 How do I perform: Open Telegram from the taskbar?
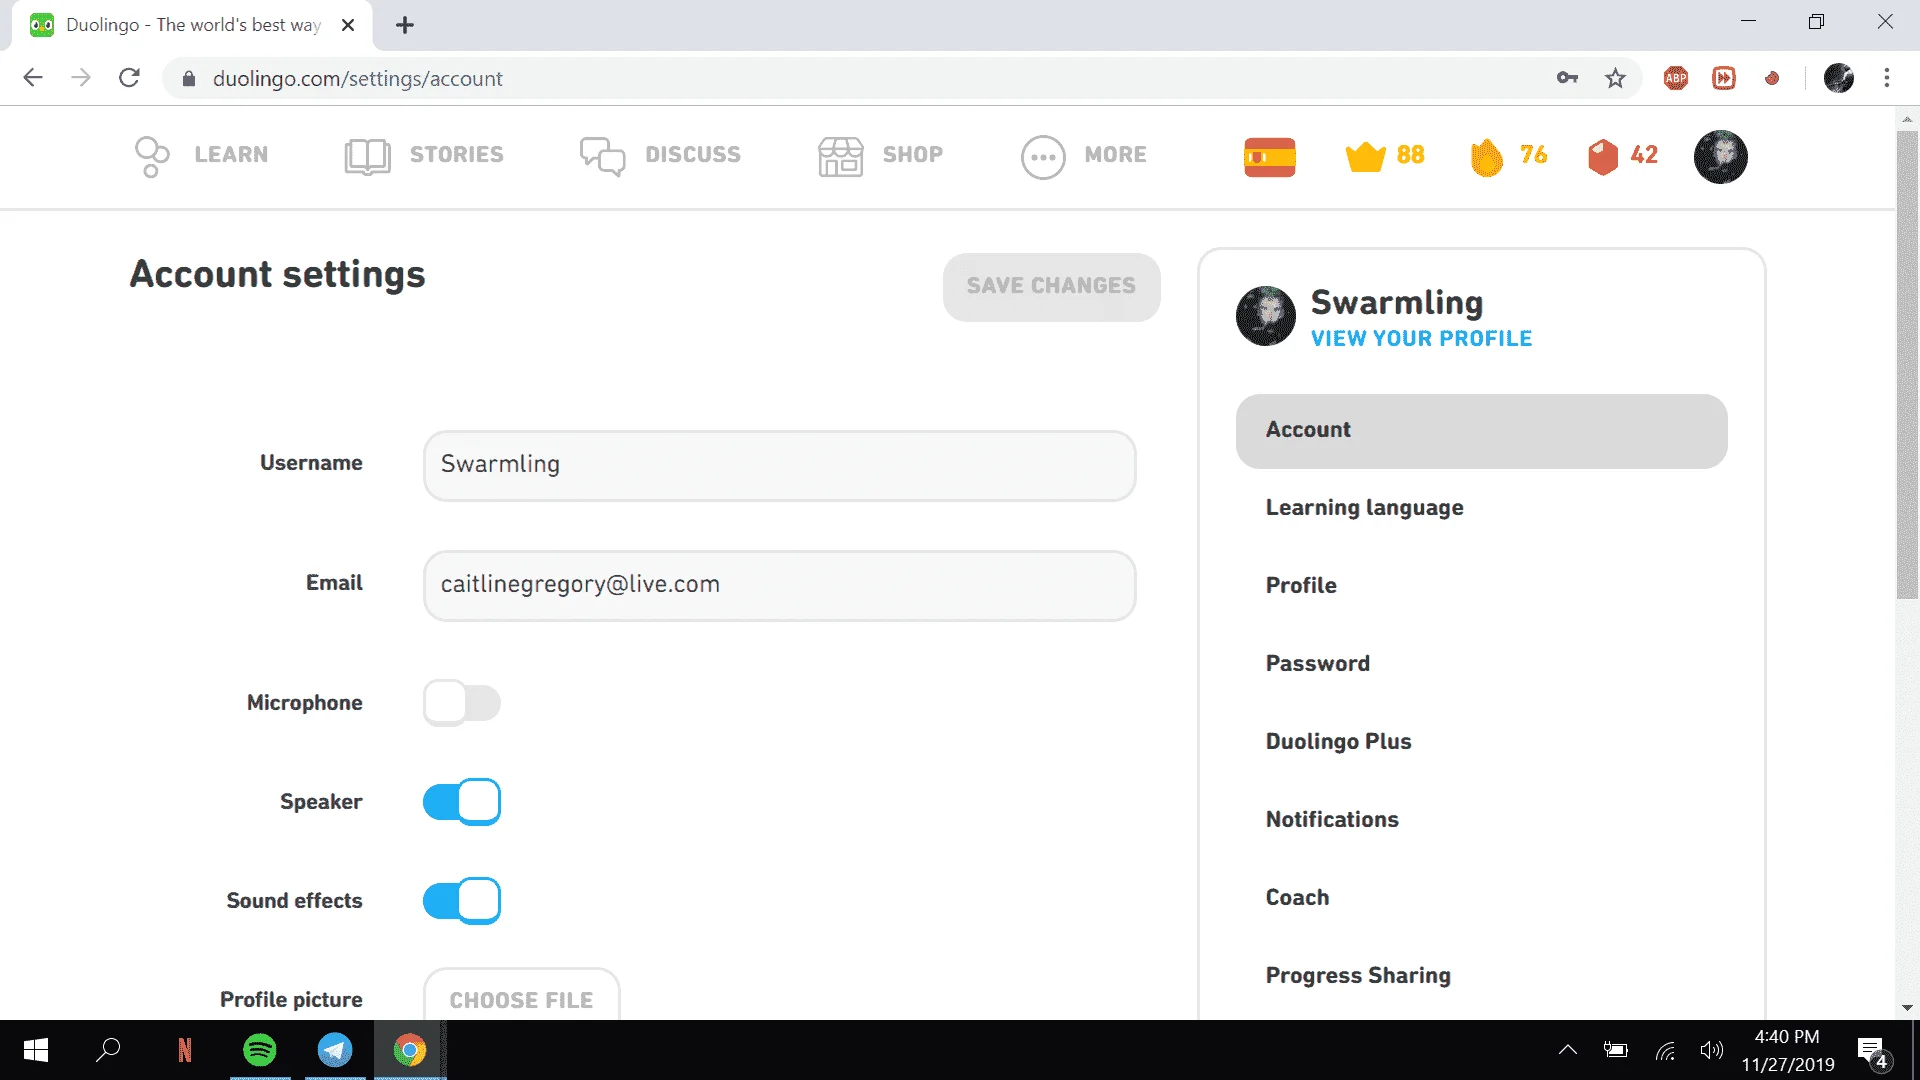[x=335, y=1050]
